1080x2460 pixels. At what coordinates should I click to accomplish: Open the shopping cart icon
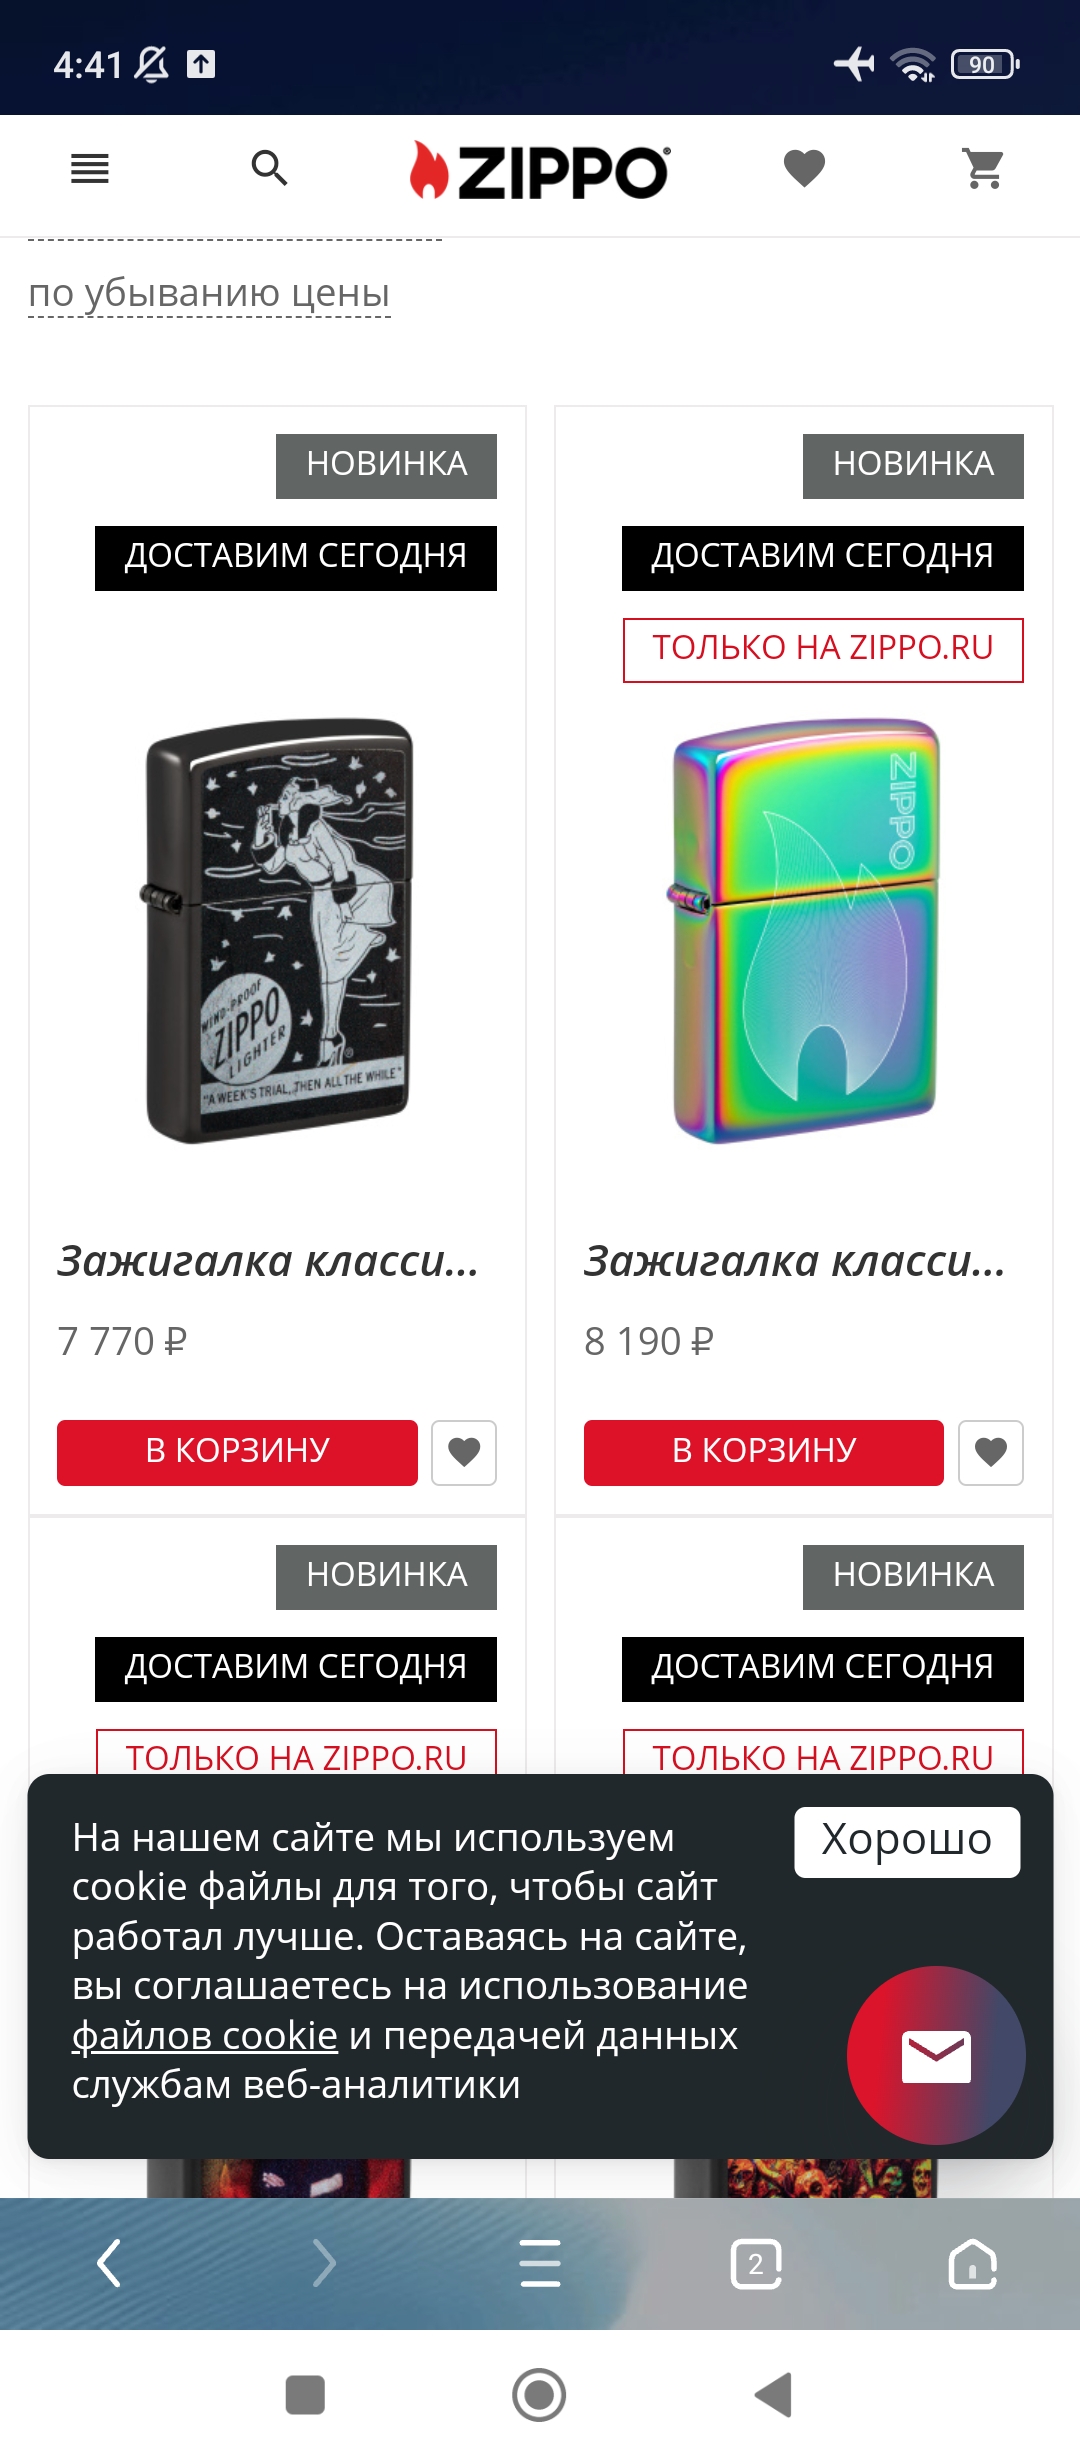point(984,168)
